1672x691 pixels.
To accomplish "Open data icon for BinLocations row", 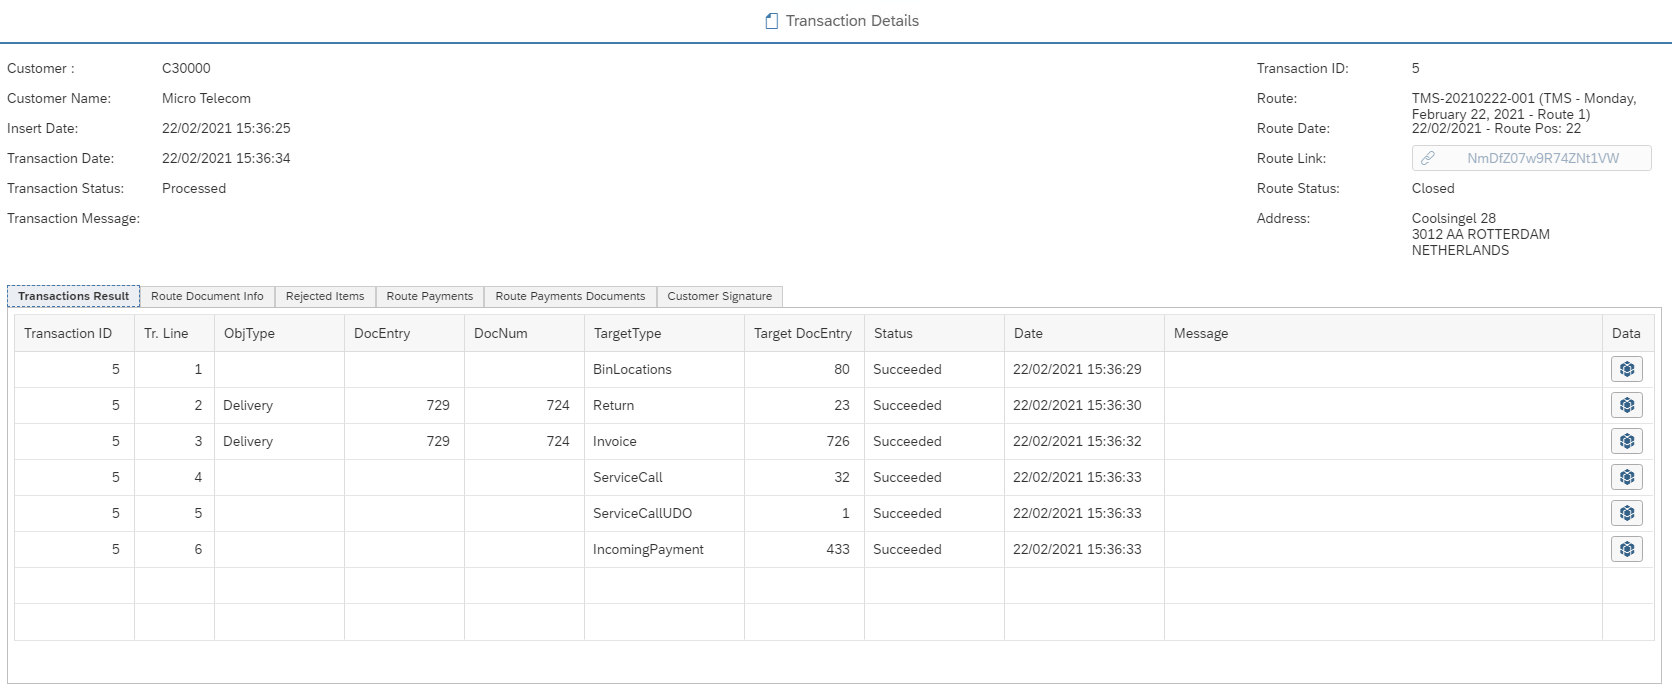I will click(1626, 369).
